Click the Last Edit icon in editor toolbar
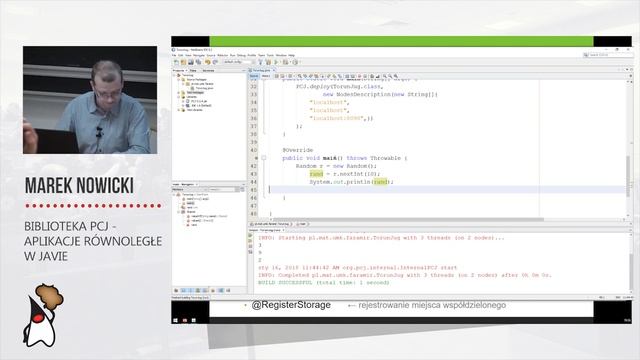 point(277,76)
